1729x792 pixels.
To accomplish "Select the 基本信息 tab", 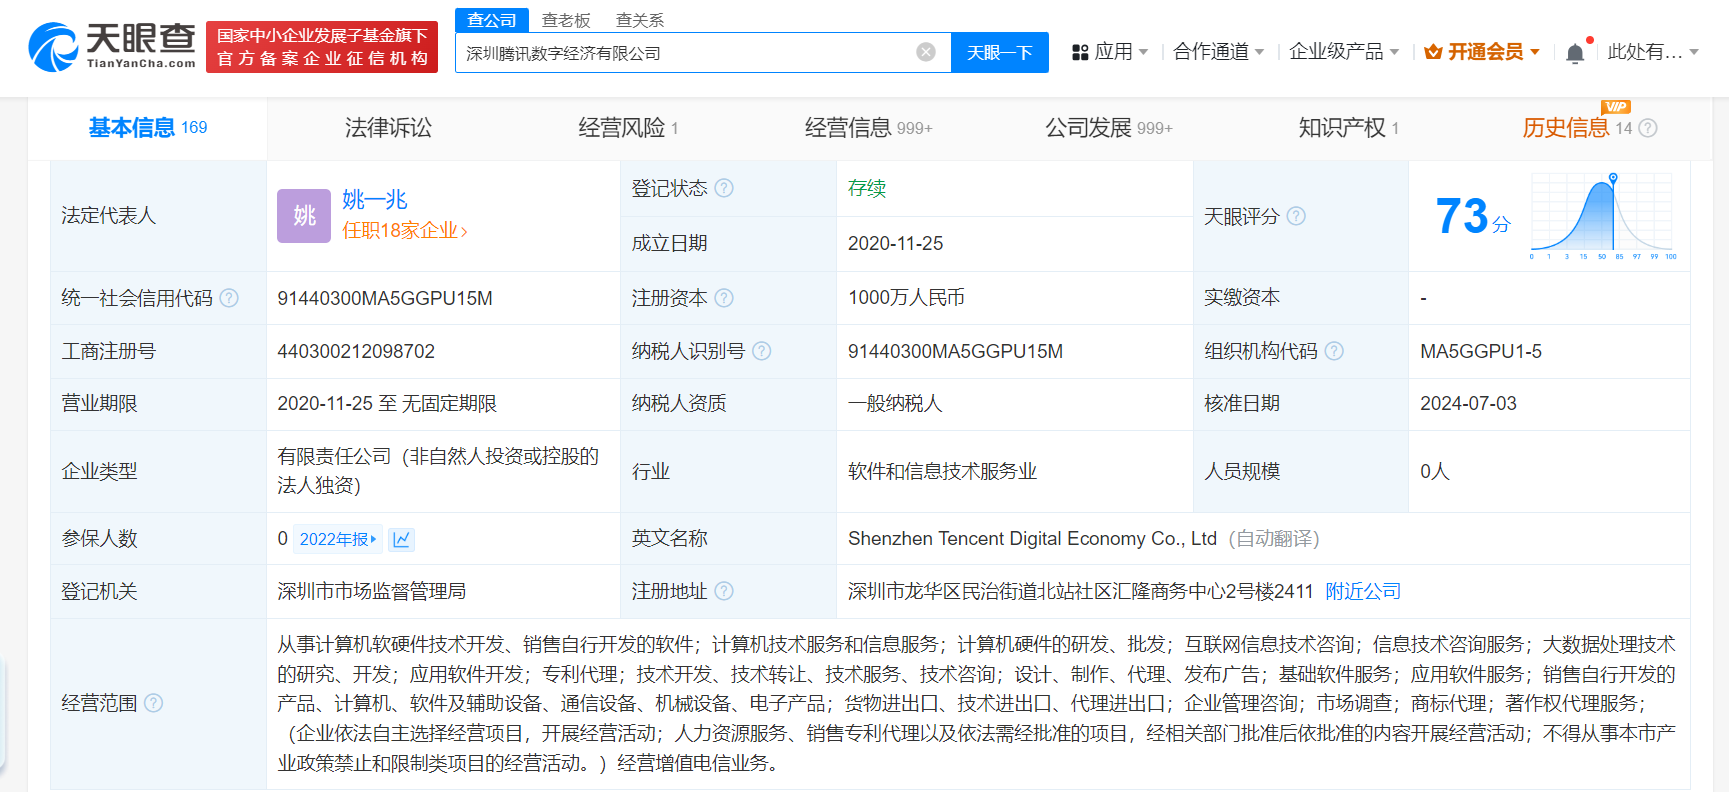I will point(148,128).
